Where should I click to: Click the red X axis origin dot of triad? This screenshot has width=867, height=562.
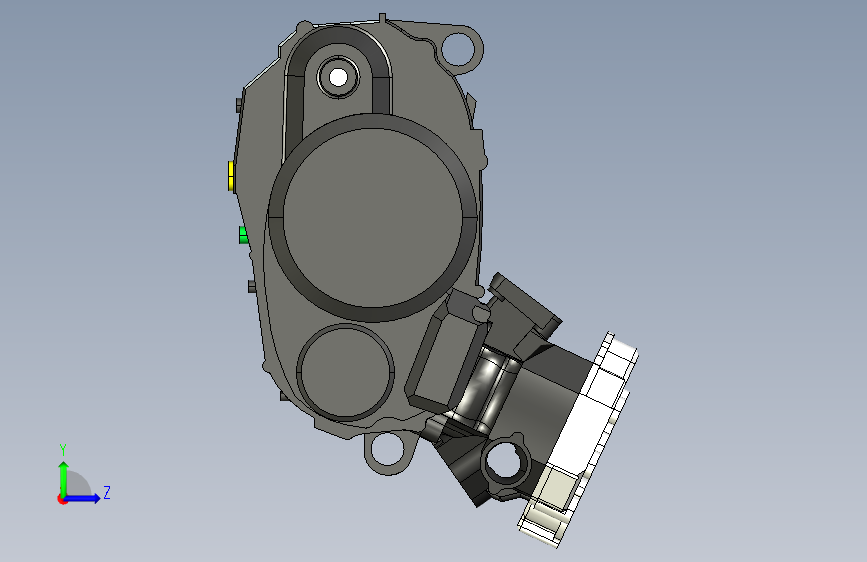click(x=62, y=499)
